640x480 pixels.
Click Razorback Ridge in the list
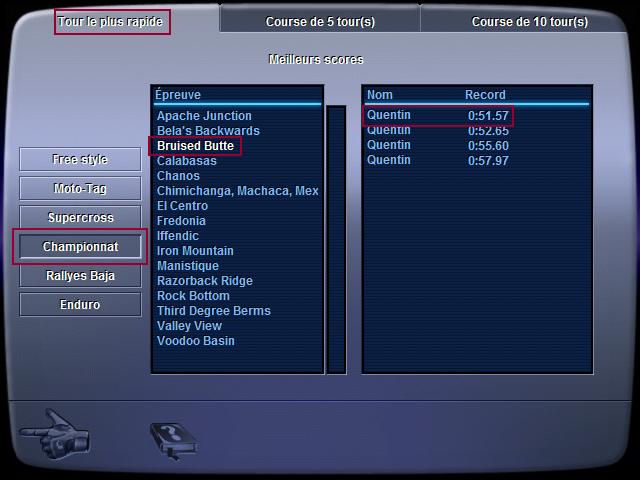(x=205, y=281)
